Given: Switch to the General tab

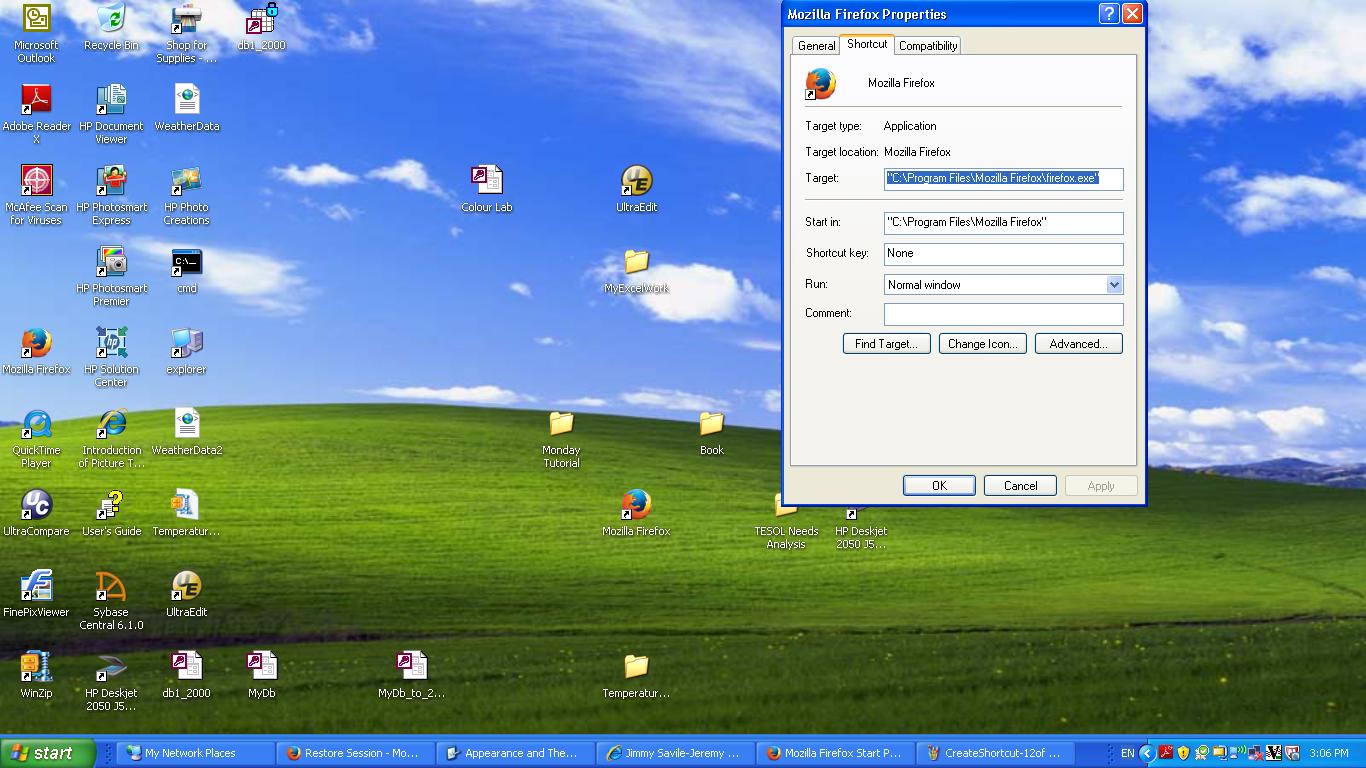Looking at the screenshot, I should pyautogui.click(x=816, y=46).
